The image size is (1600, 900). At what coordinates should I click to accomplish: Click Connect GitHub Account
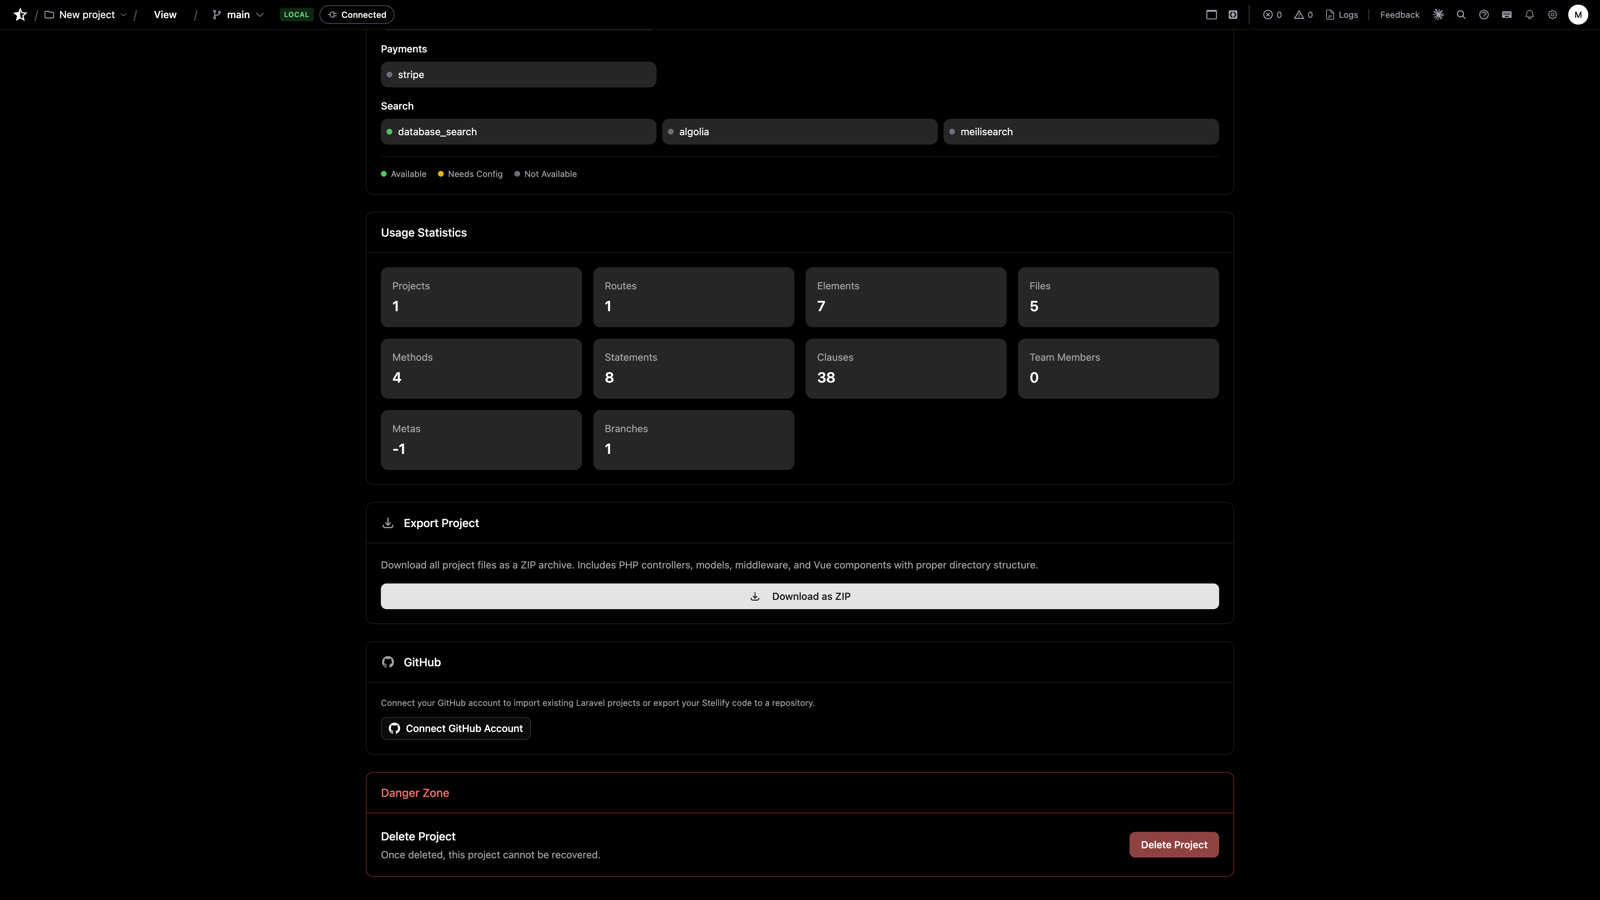(455, 728)
